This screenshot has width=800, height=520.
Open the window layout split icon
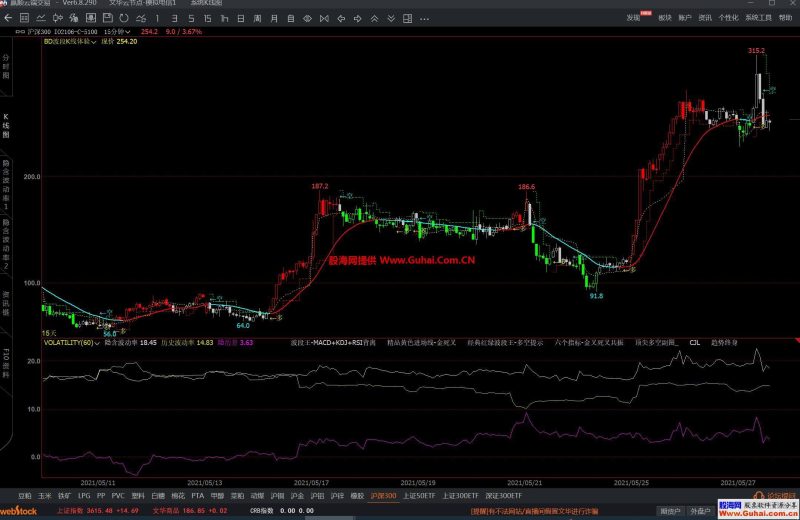pyautogui.click(x=408, y=19)
